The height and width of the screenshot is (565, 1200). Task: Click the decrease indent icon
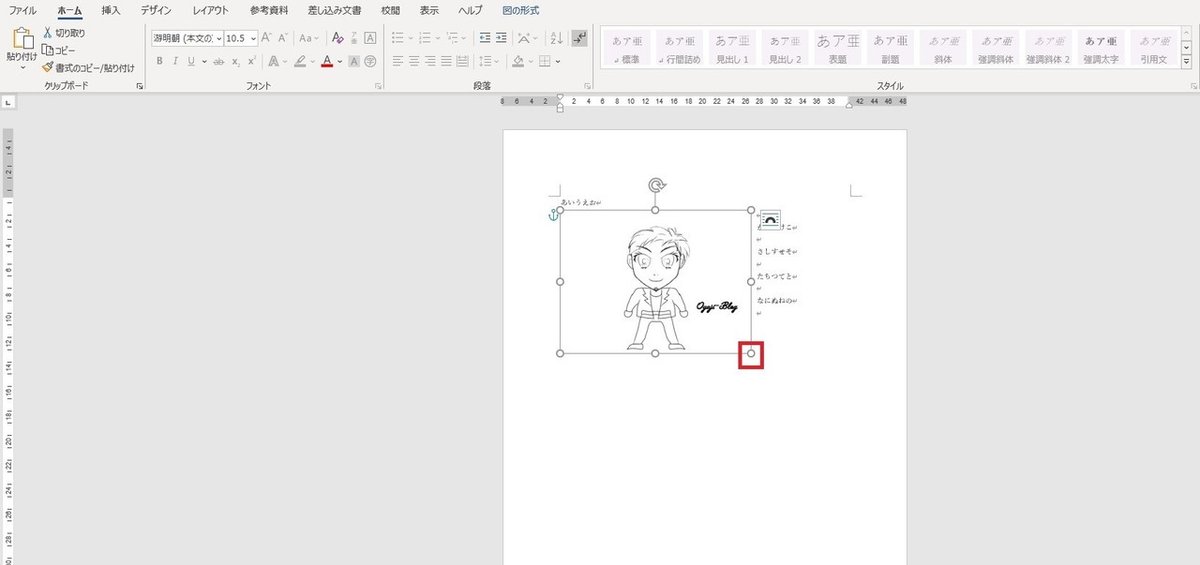coord(485,38)
